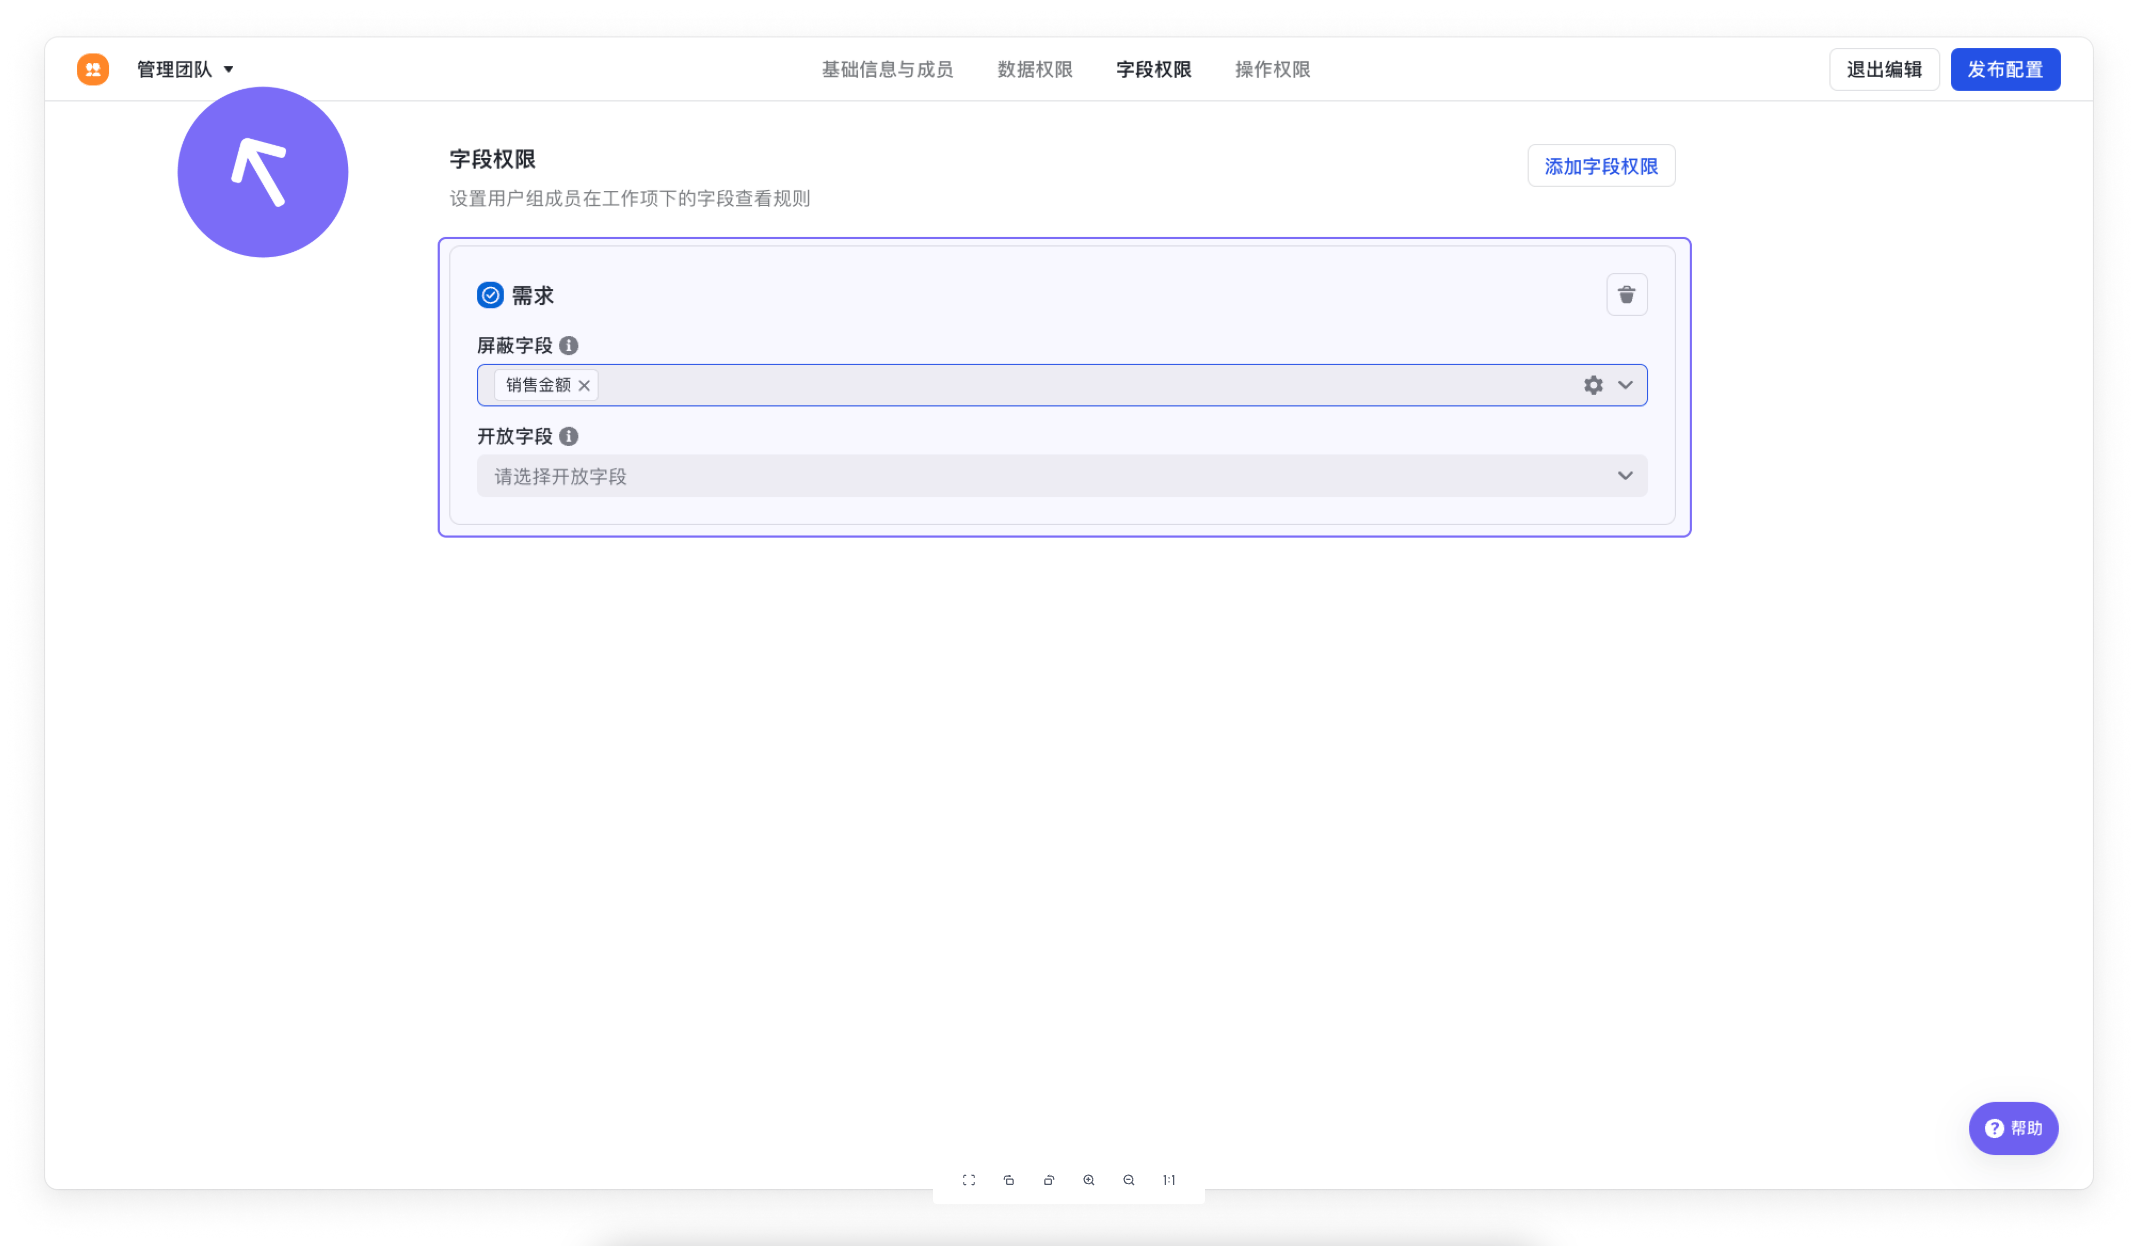2139x1246 pixels.
Task: Focus the 屏蔽字段 input field
Action: [1062, 385]
